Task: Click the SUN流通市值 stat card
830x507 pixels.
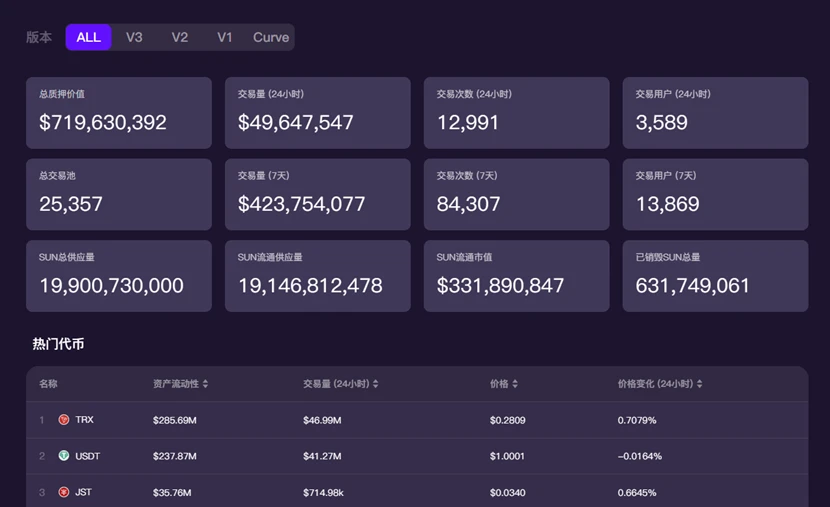Action: click(x=517, y=276)
